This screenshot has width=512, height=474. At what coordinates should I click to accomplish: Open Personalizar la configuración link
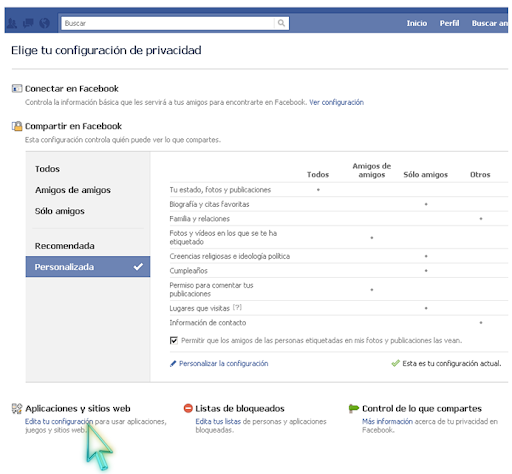[224, 364]
